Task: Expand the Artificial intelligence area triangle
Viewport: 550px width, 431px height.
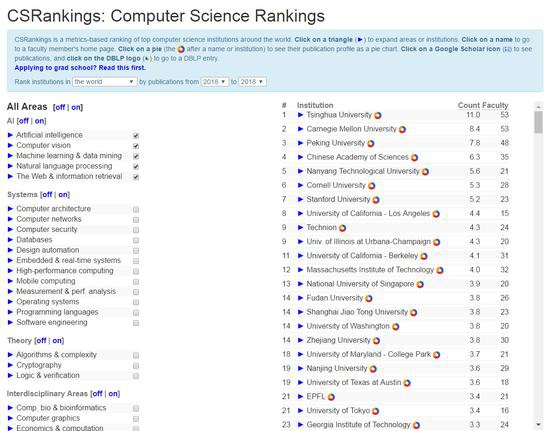Action: (x=10, y=135)
